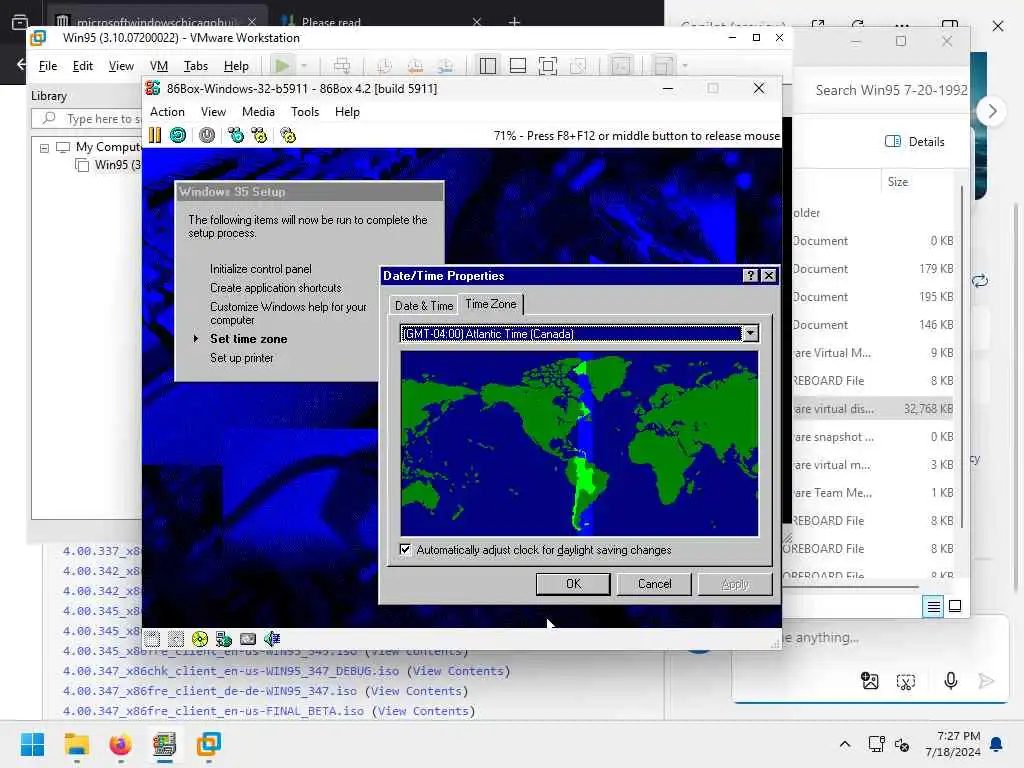Open the VMware Edit menu

click(x=82, y=66)
